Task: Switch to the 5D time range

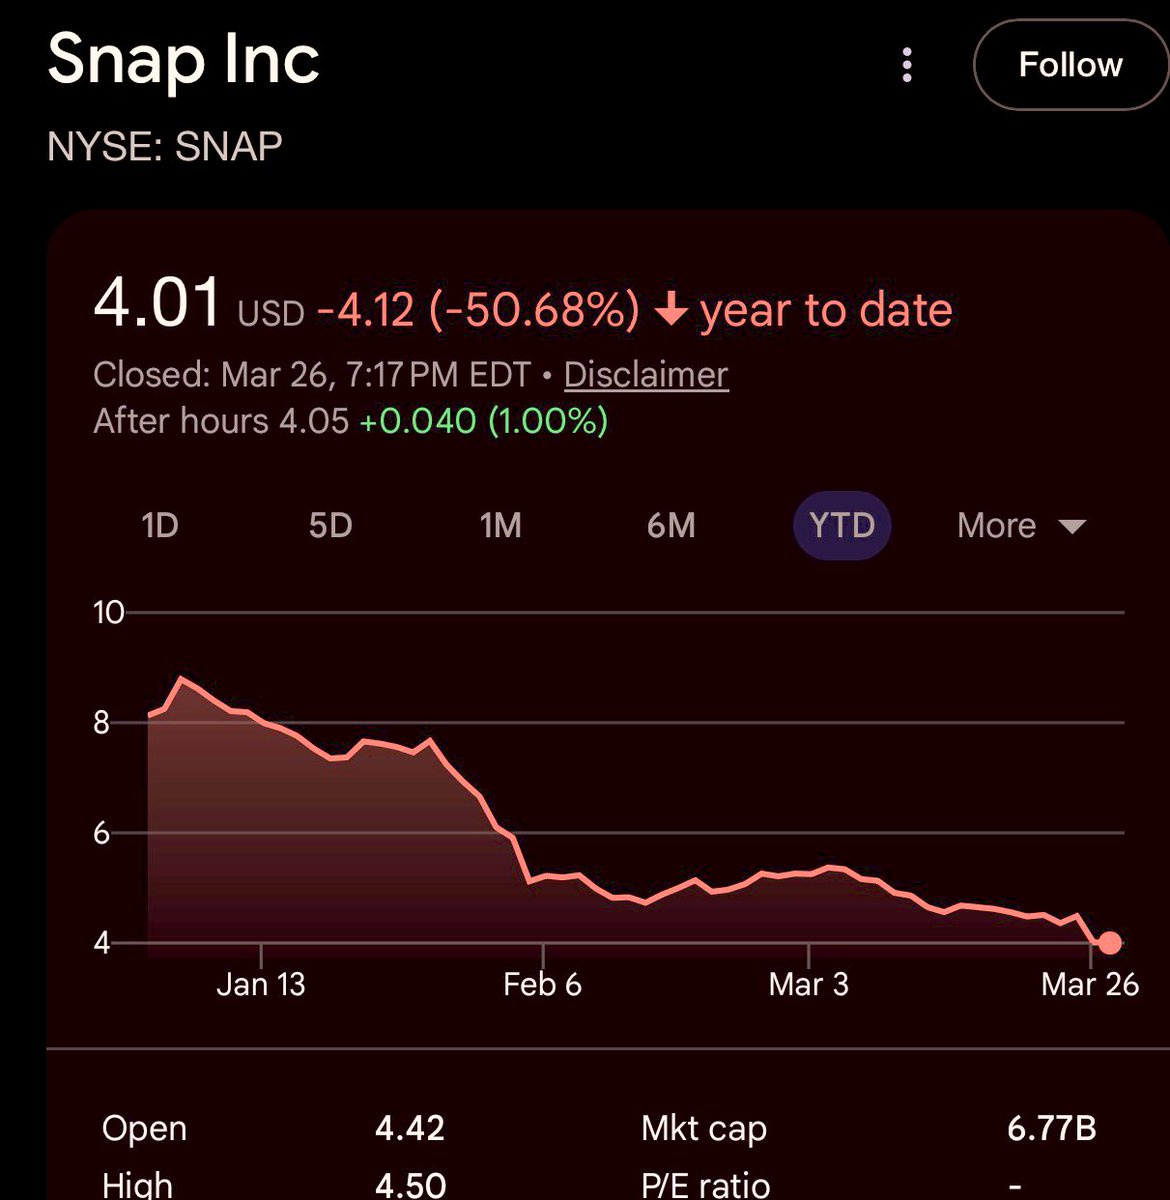Action: (330, 525)
